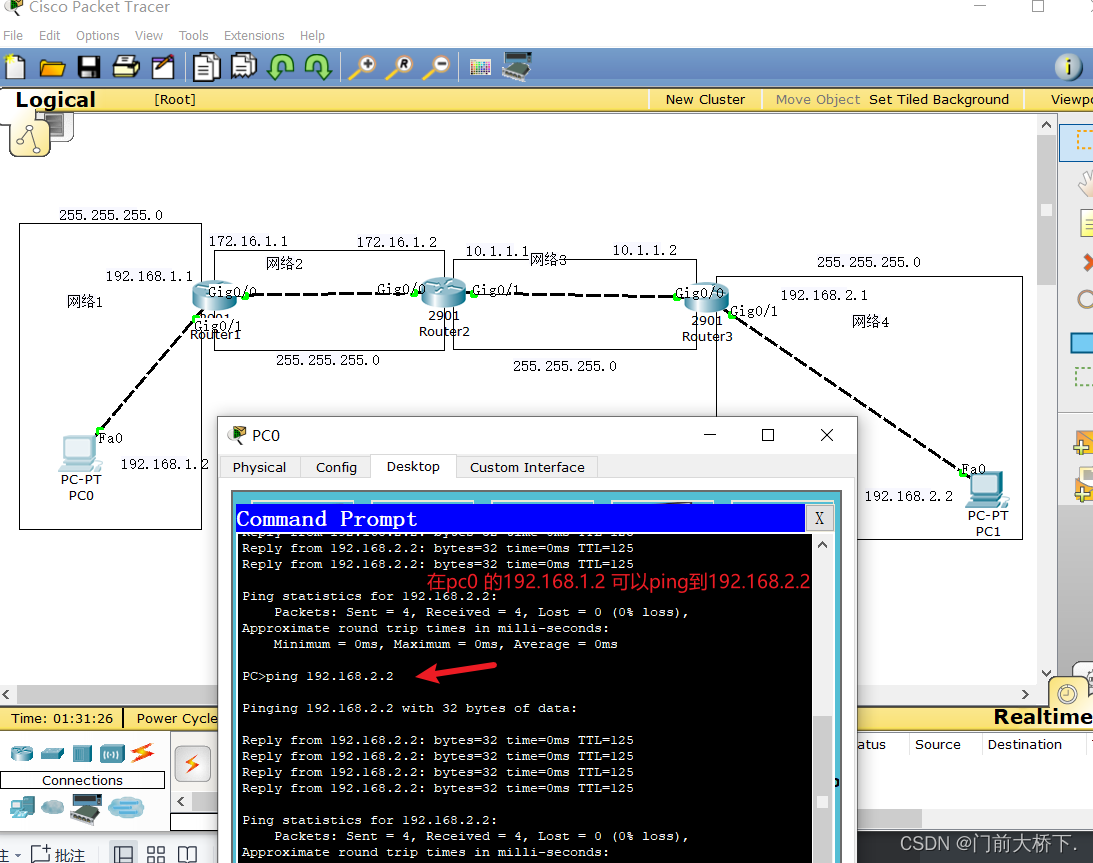Open the Help menu
This screenshot has width=1093, height=863.
pos(312,36)
